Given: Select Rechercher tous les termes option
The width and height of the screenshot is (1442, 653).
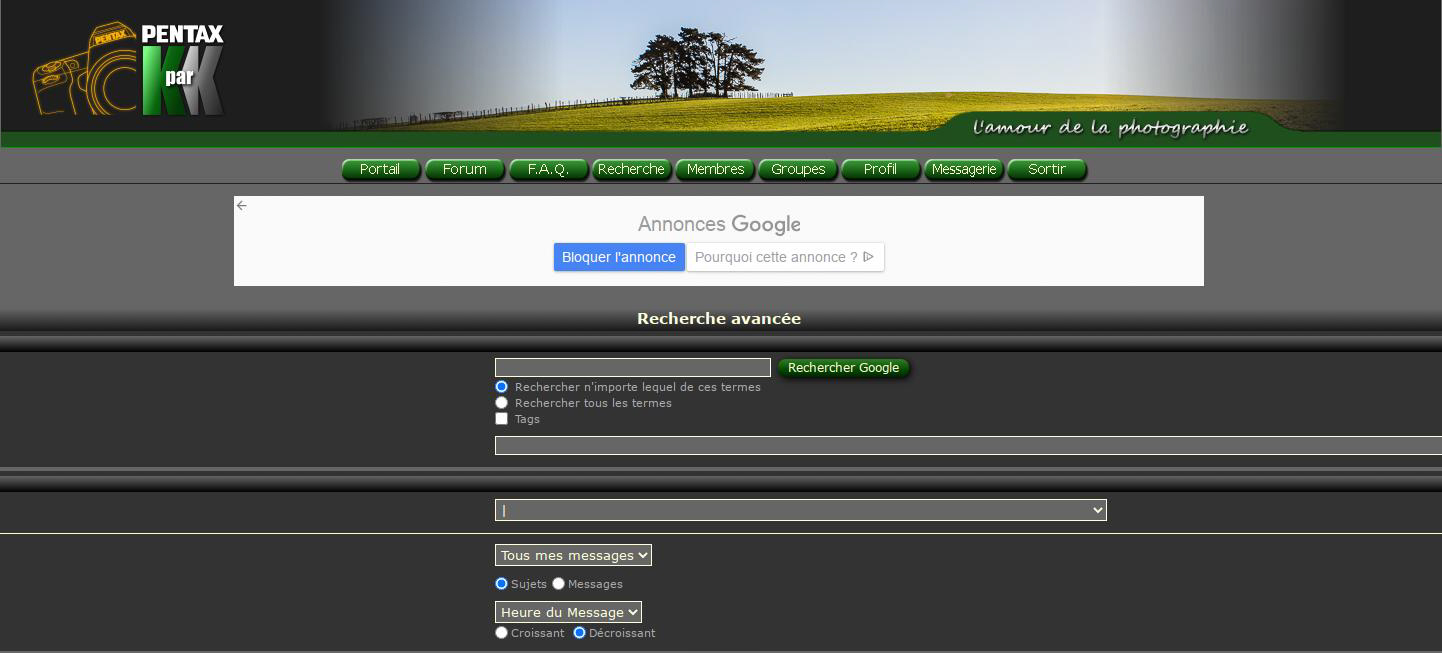Looking at the screenshot, I should click(502, 403).
